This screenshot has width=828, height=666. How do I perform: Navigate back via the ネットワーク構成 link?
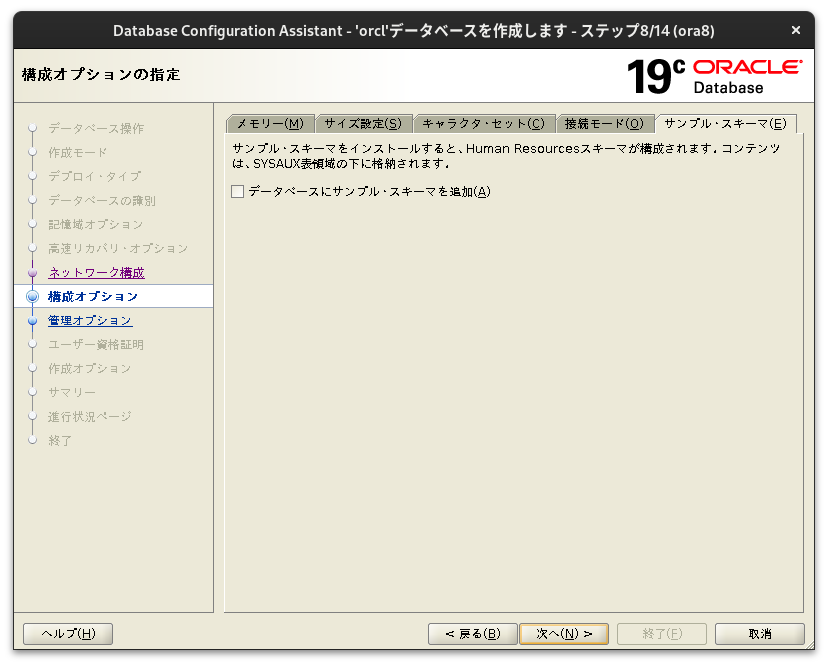coord(95,272)
